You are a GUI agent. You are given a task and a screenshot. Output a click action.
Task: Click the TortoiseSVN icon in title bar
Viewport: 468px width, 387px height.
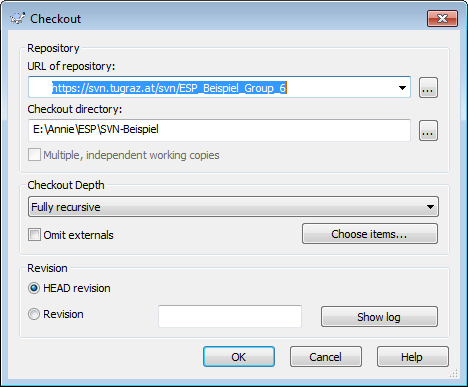pyautogui.click(x=17, y=18)
